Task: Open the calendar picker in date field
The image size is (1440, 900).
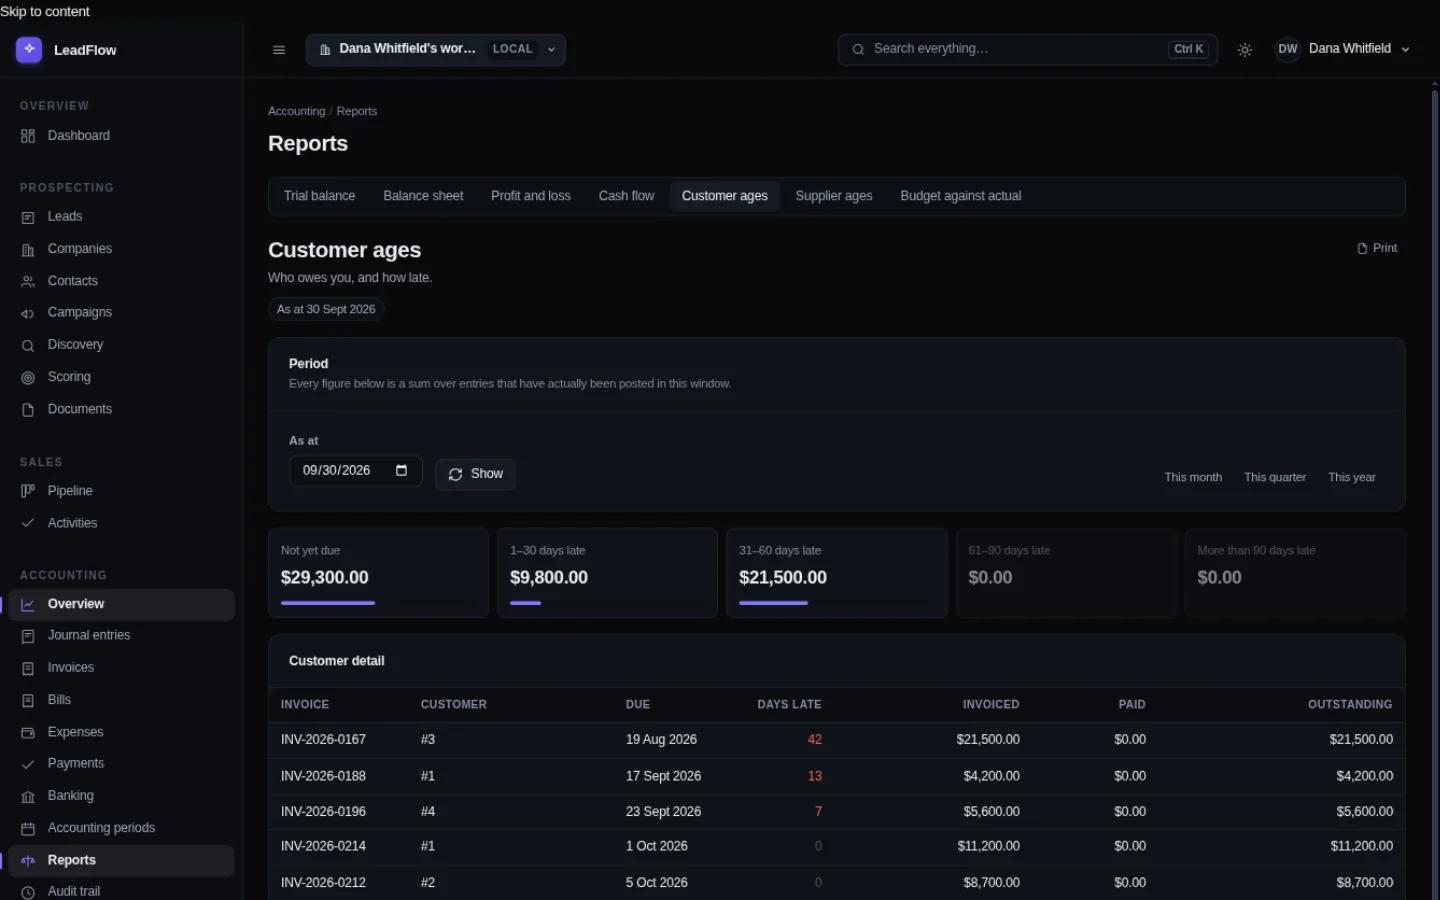Action: 402,470
